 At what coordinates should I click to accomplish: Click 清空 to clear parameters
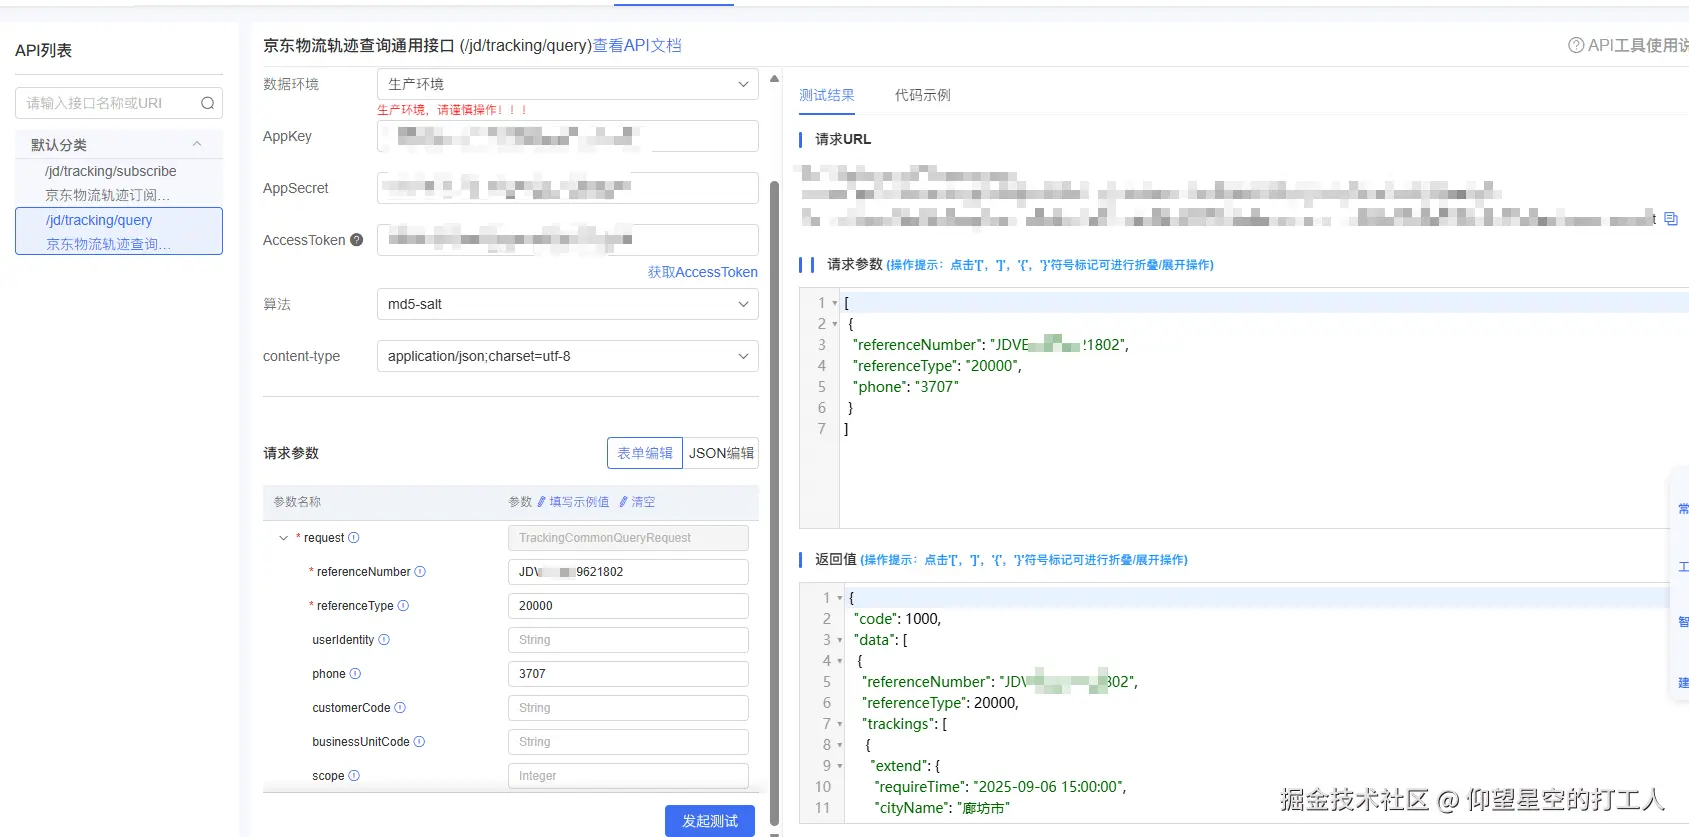pyautogui.click(x=637, y=502)
